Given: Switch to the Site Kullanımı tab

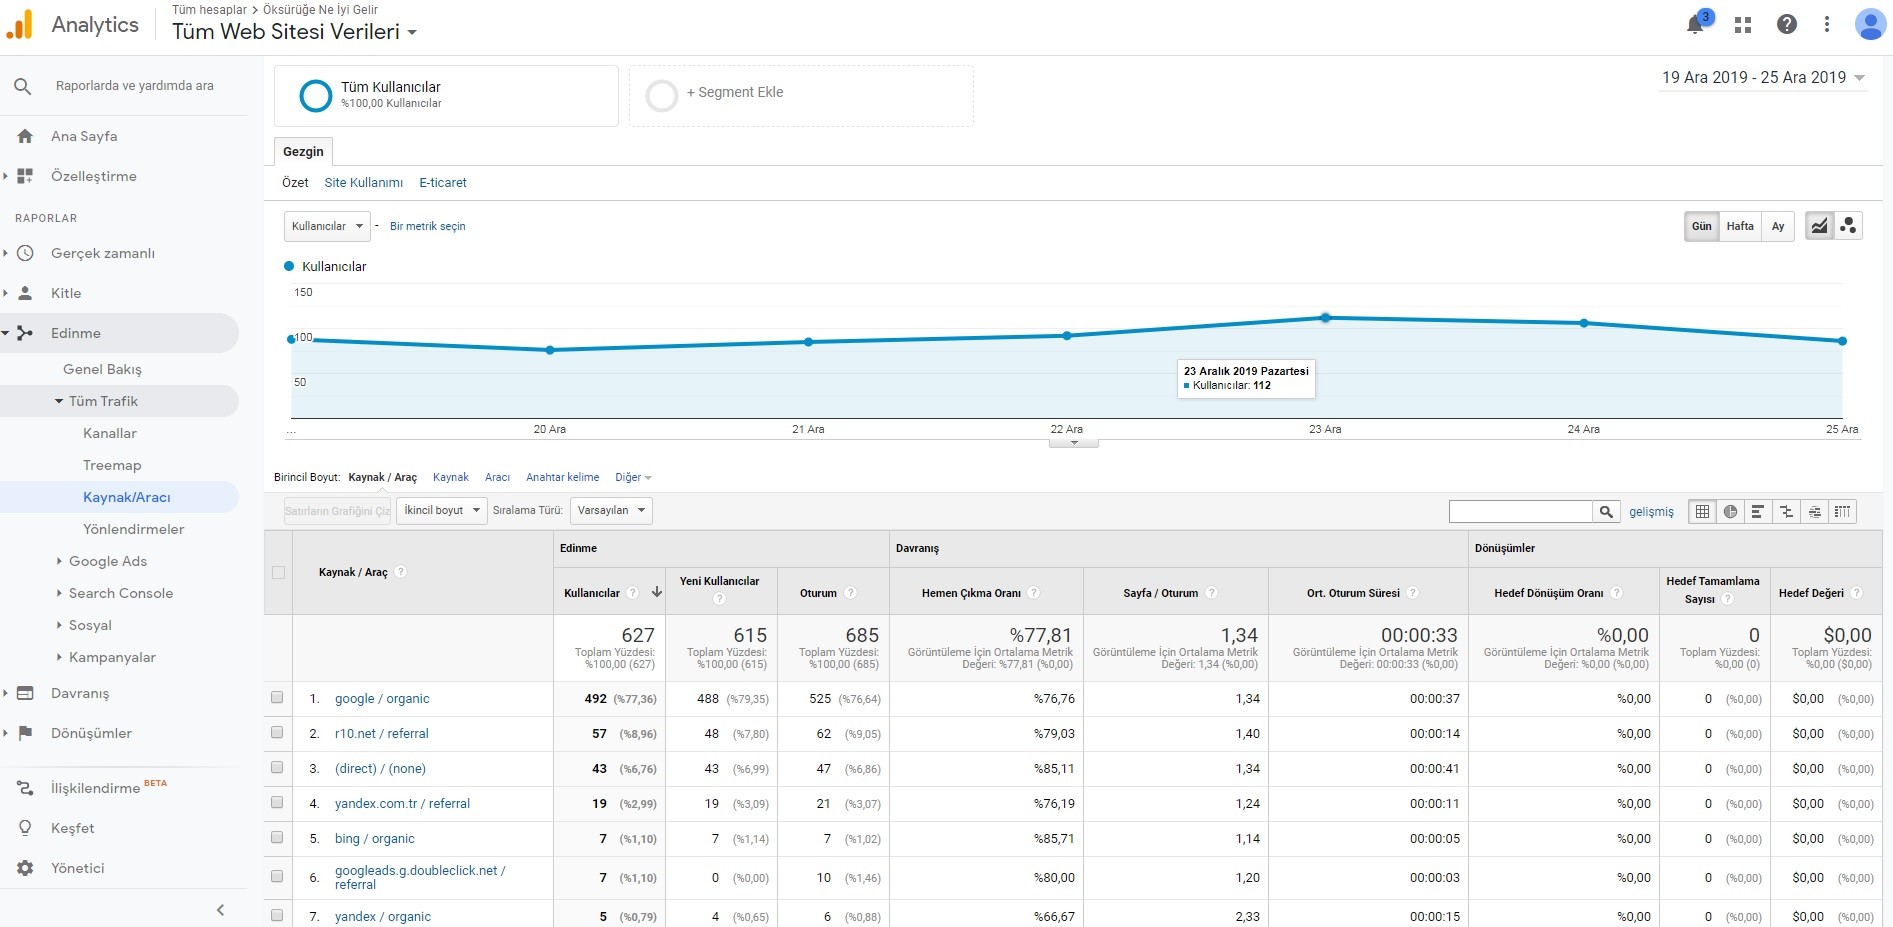Looking at the screenshot, I should pyautogui.click(x=364, y=182).
